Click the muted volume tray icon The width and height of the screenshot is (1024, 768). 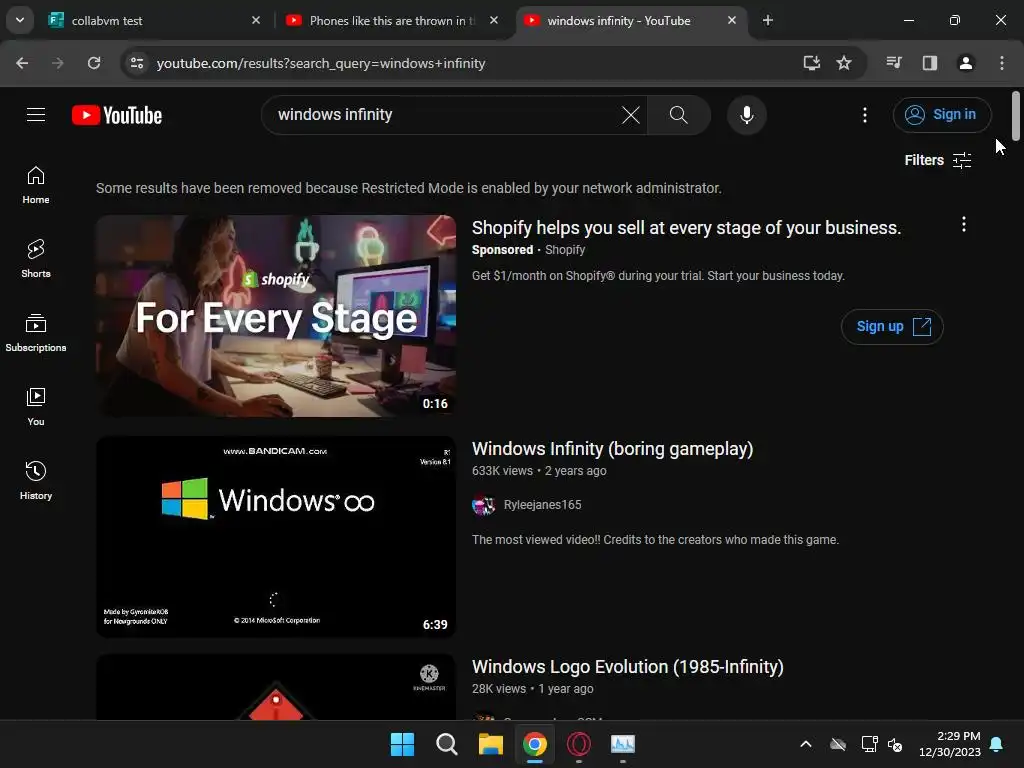895,744
